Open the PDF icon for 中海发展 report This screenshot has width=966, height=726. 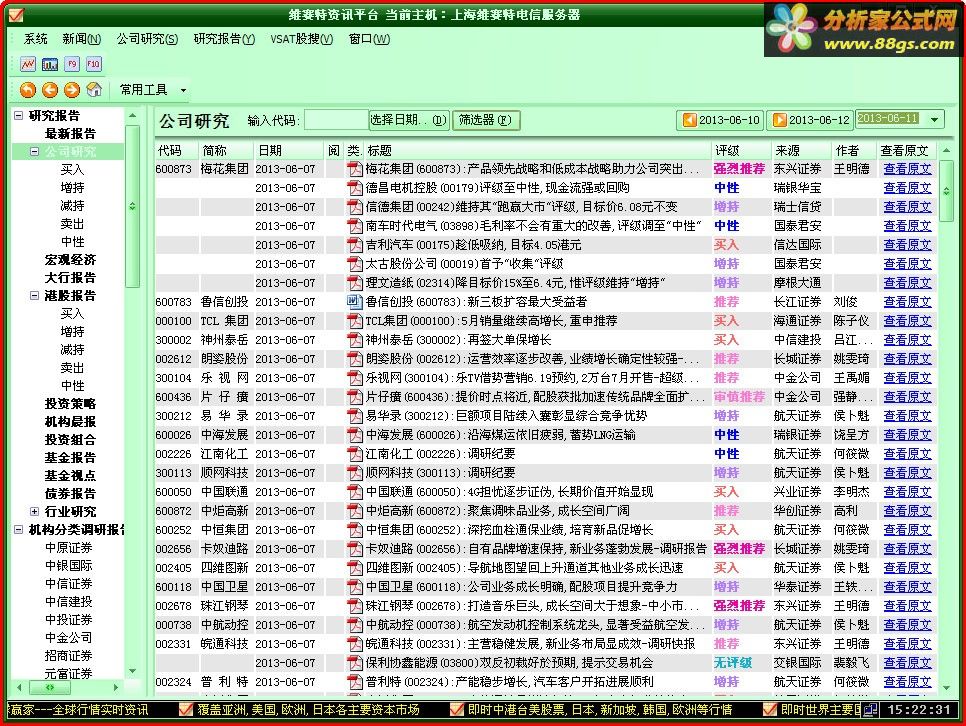355,435
